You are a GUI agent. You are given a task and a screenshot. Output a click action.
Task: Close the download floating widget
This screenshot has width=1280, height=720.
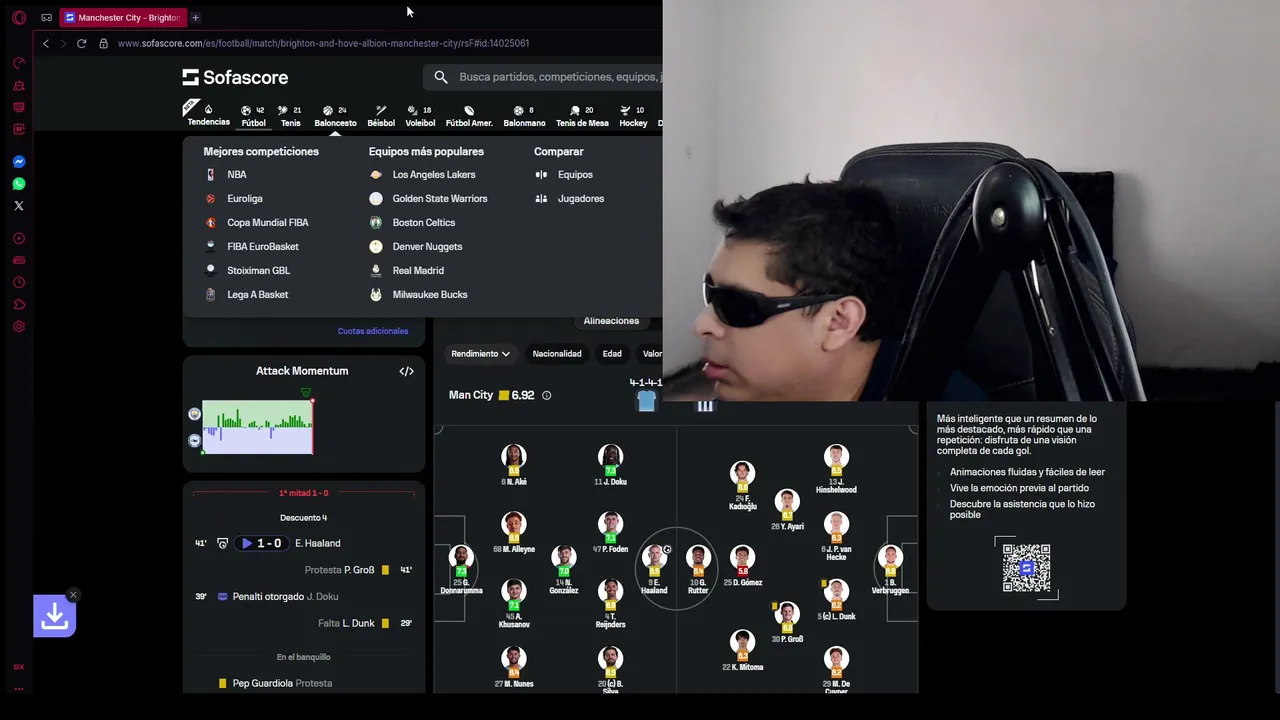coord(73,595)
